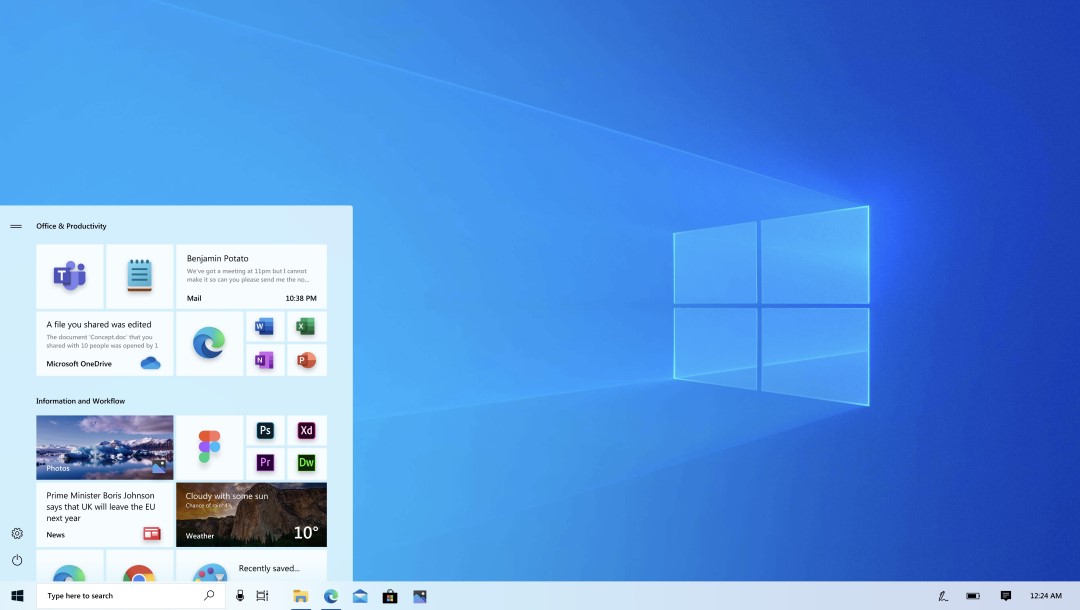Viewport: 1080px width, 610px height.
Task: Launch the Figma tile
Action: click(x=209, y=447)
